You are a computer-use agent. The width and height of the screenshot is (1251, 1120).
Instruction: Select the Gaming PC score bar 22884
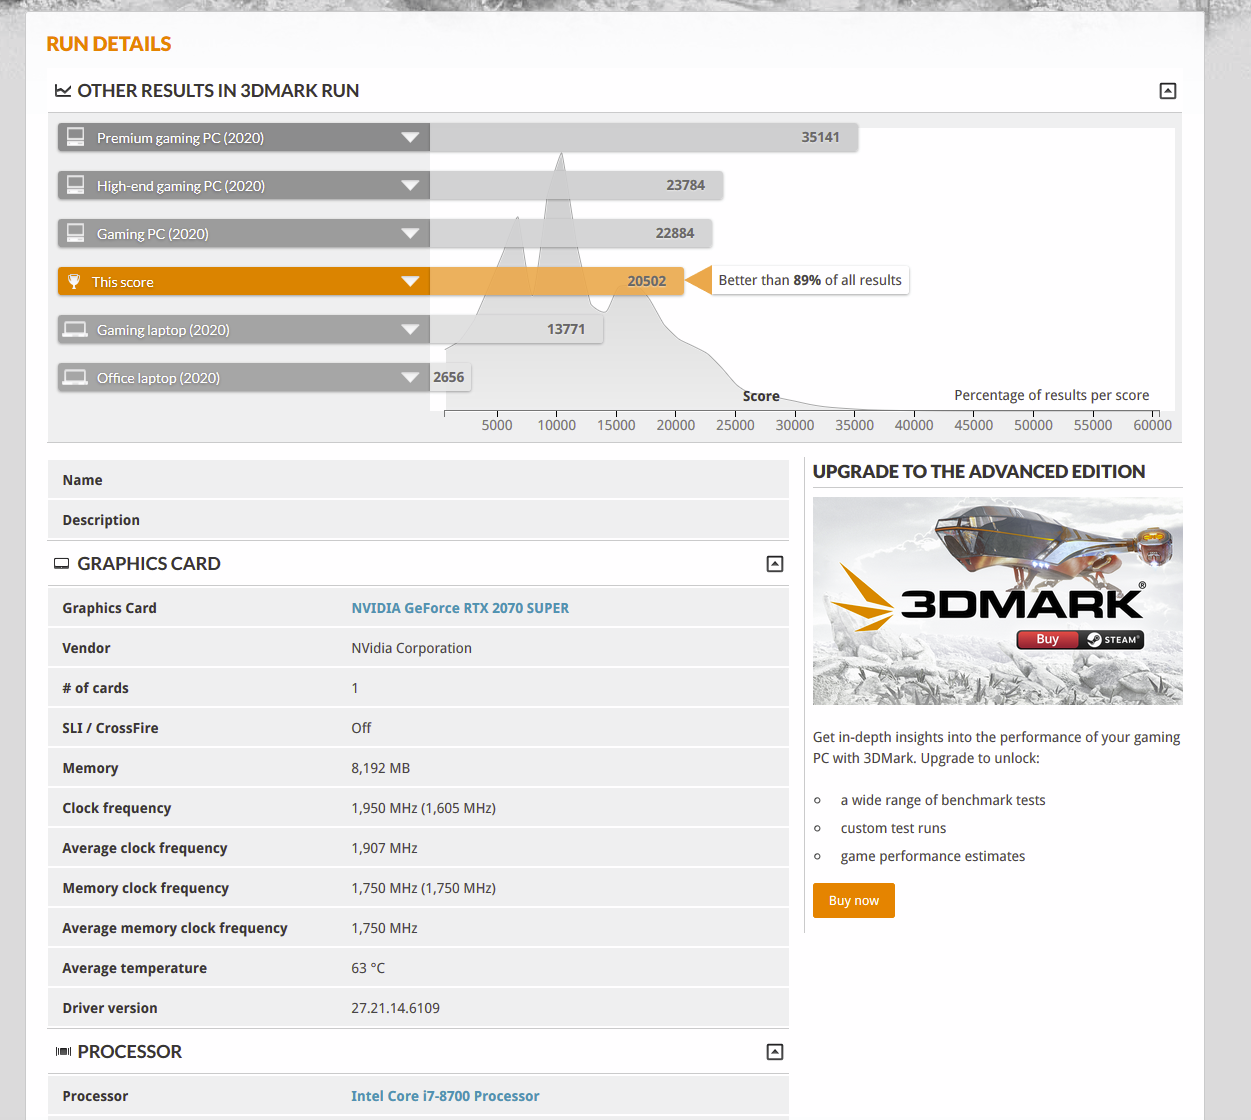pos(571,234)
